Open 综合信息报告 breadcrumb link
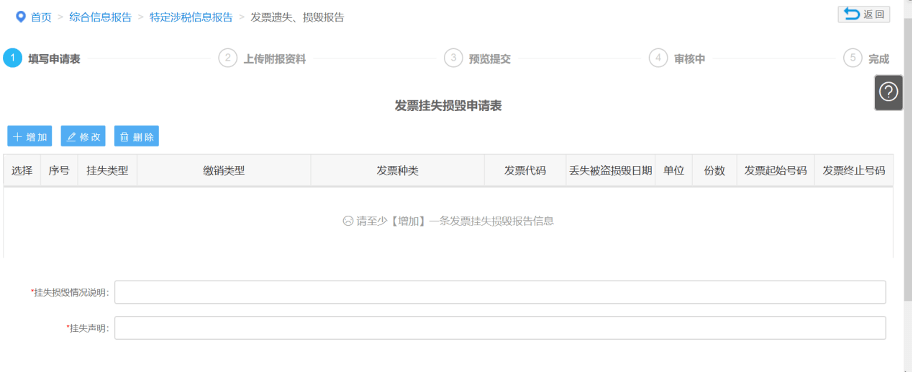Screen dimensions: 912x372 101,17
